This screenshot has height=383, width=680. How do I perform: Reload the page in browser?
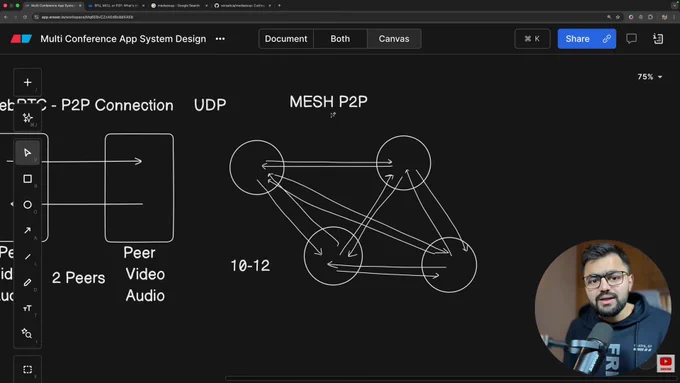25,17
